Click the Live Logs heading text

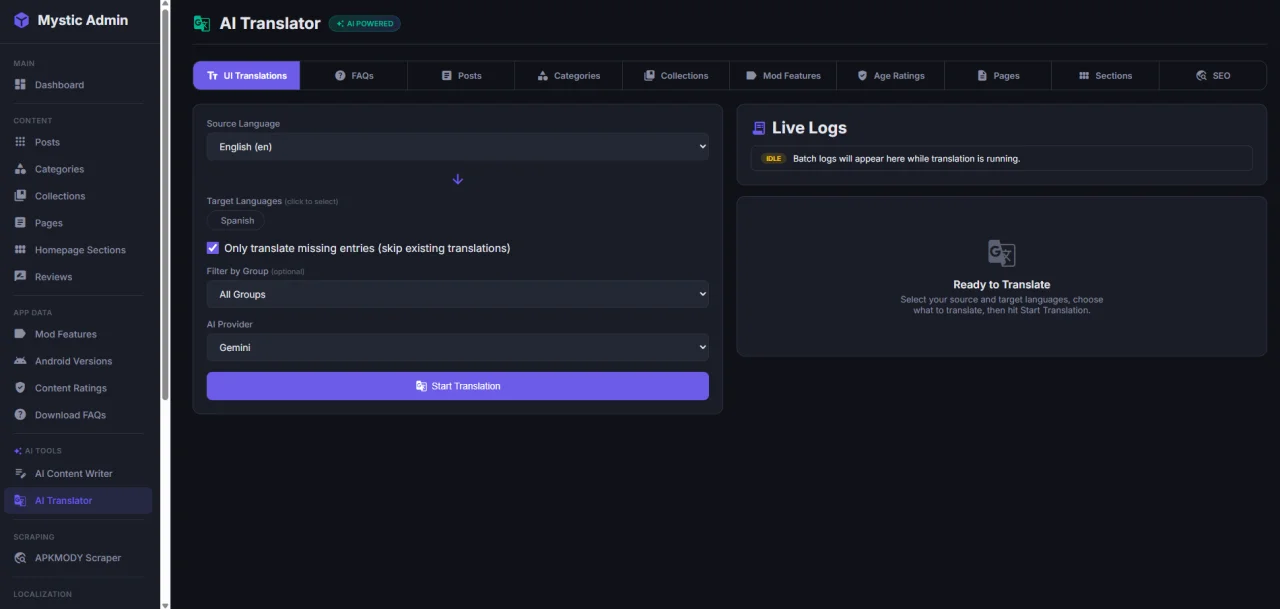(809, 128)
